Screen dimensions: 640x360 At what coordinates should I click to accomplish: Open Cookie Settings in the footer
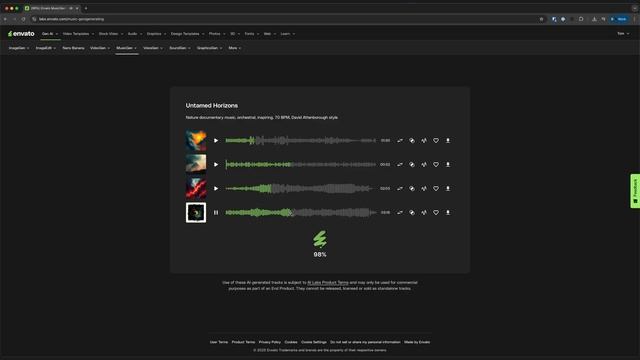314,342
